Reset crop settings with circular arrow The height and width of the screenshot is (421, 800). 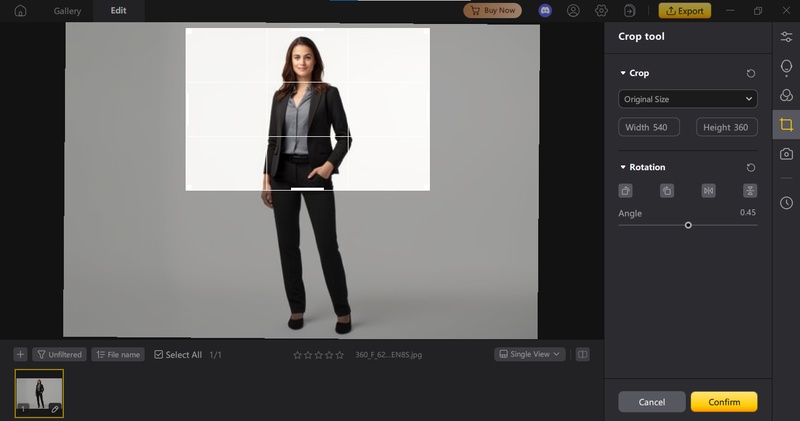[x=751, y=73]
